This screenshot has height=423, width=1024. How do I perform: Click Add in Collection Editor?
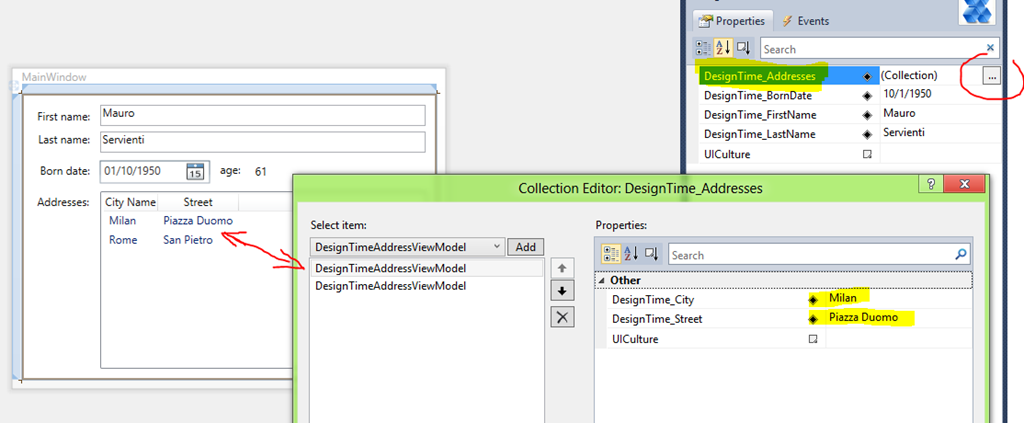(526, 247)
